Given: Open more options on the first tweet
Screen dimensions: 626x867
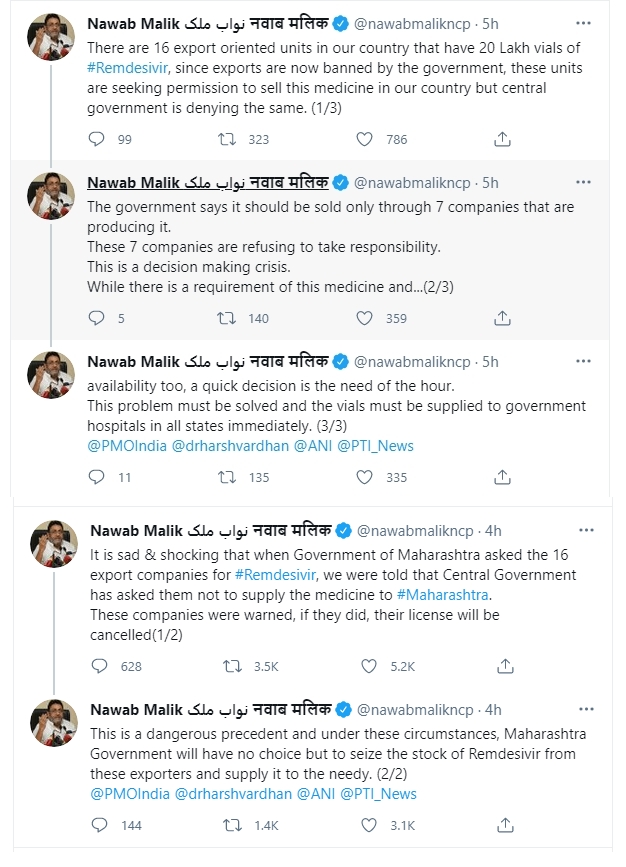Looking at the screenshot, I should pos(583,22).
